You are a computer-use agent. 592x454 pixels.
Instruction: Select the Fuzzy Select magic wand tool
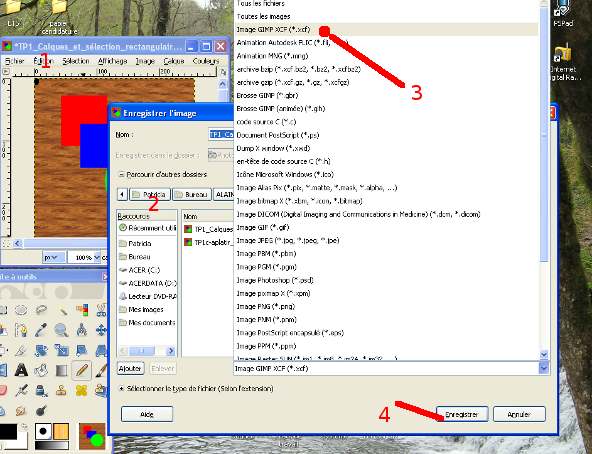(x=62, y=311)
